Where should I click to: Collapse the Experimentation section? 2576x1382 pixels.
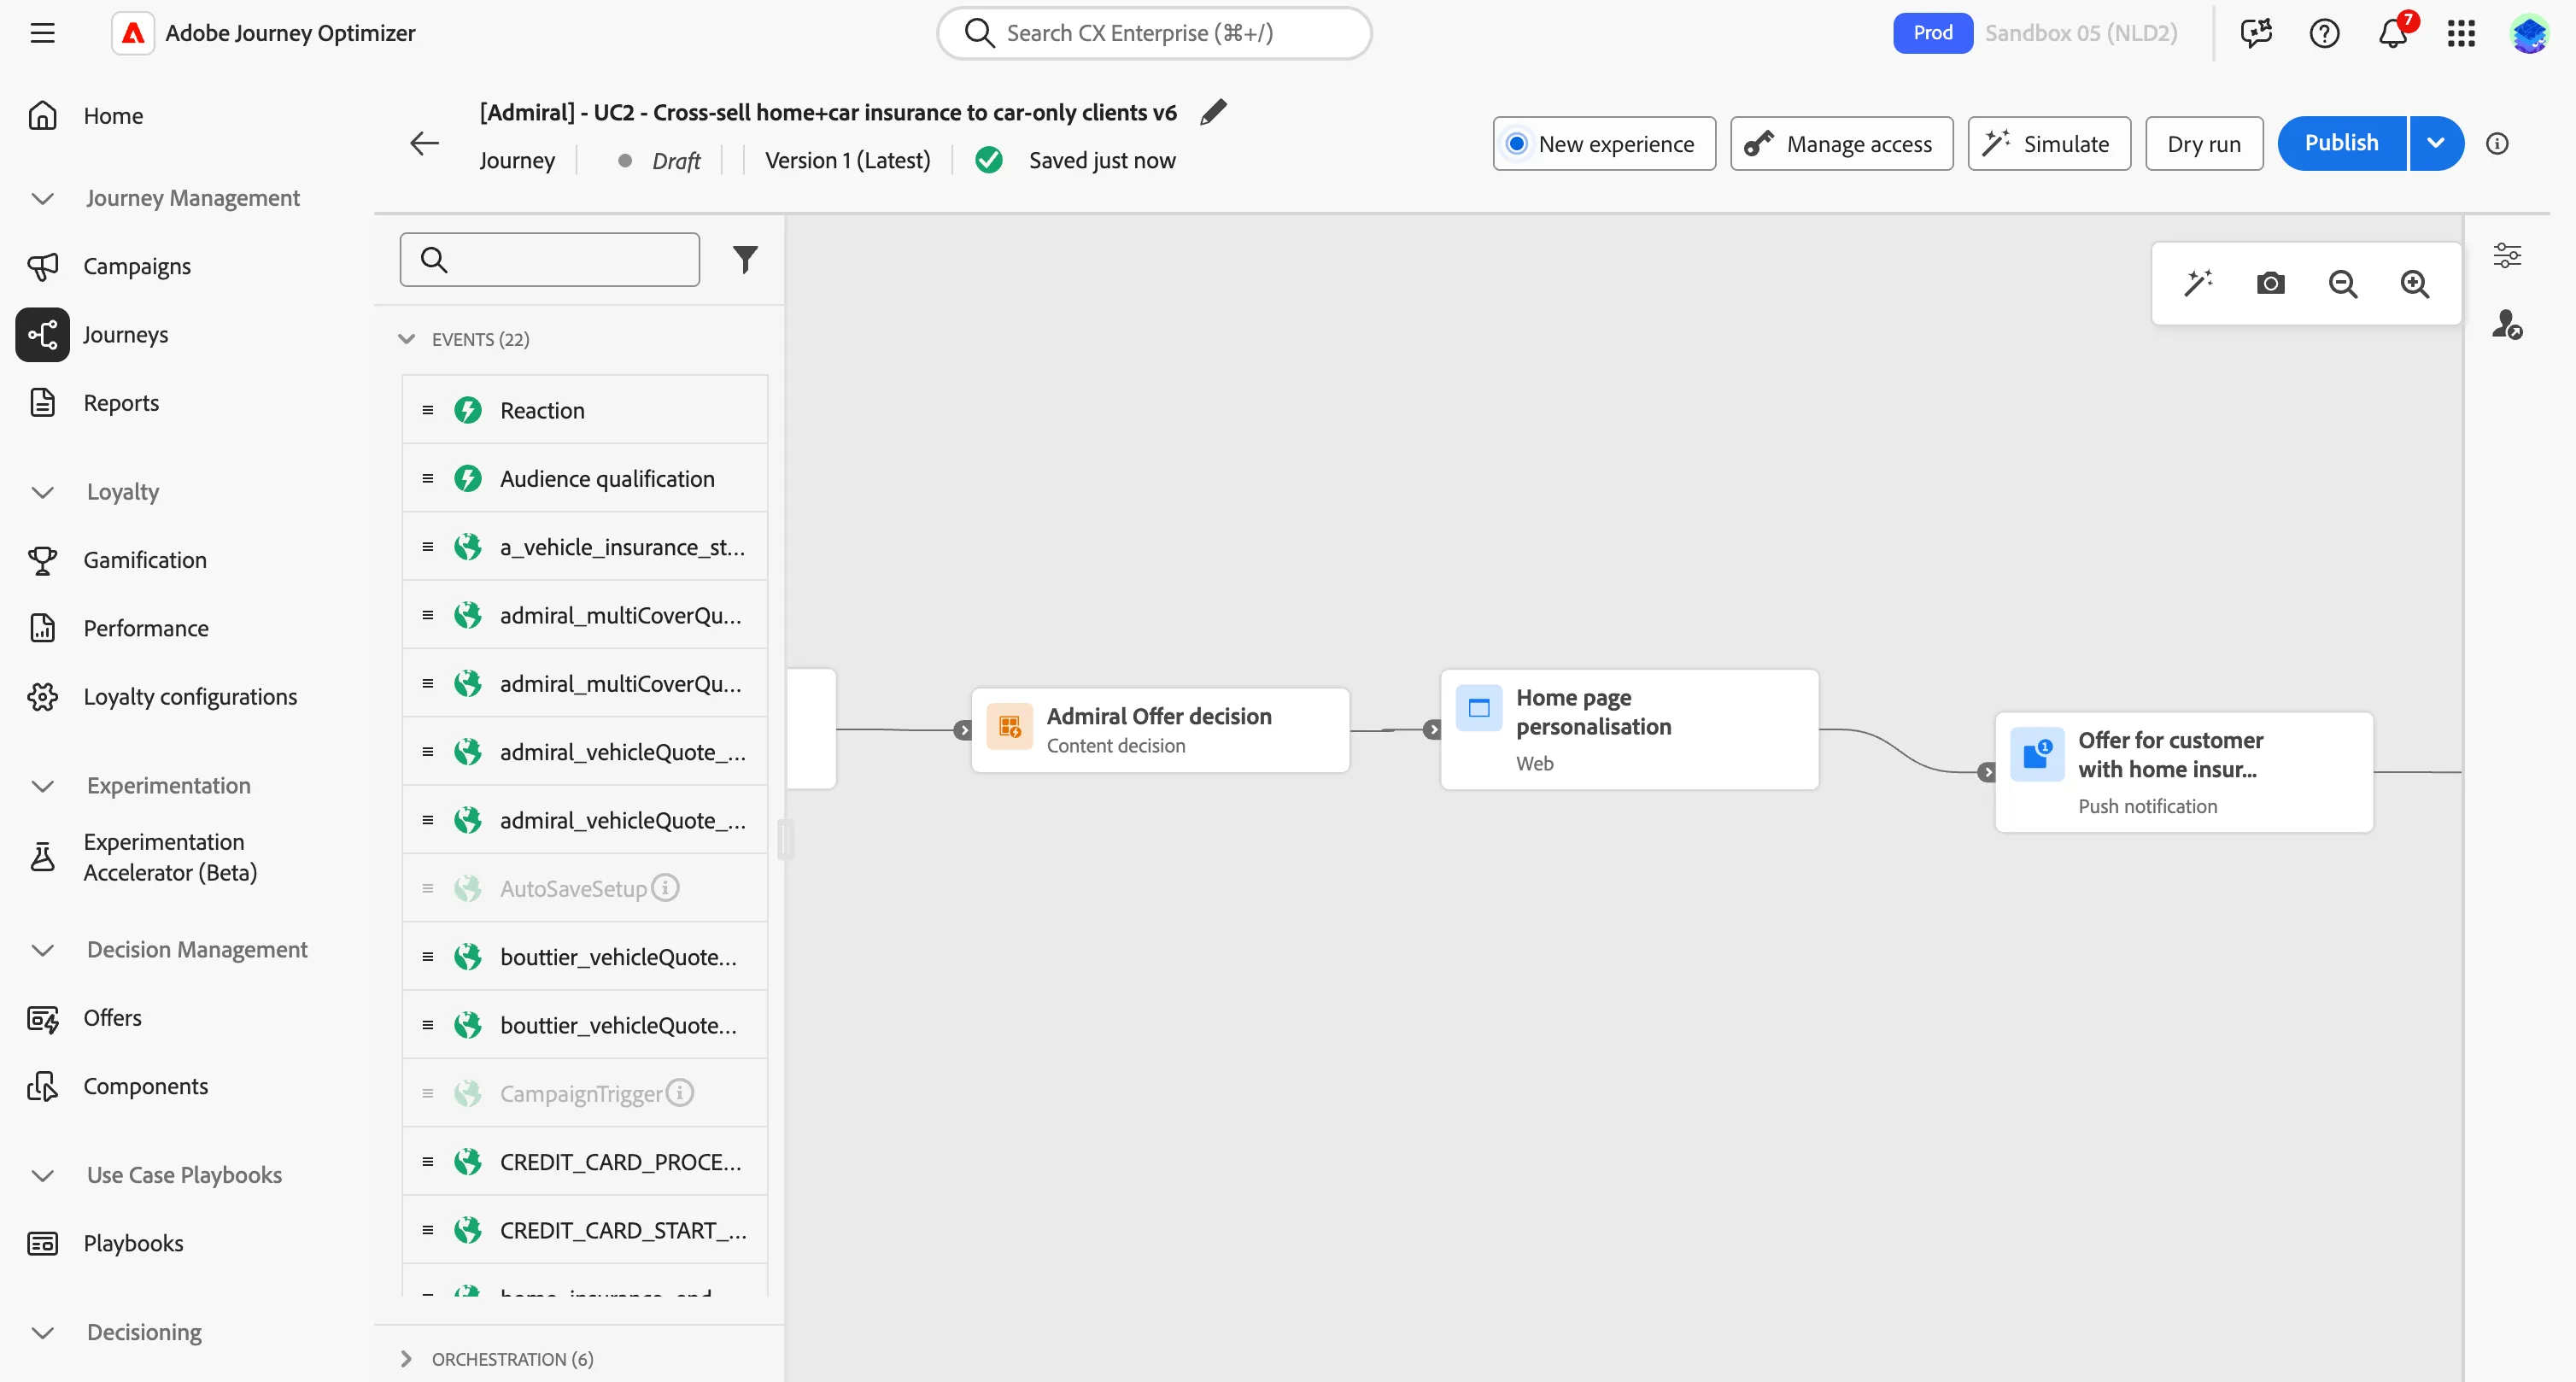click(x=42, y=786)
